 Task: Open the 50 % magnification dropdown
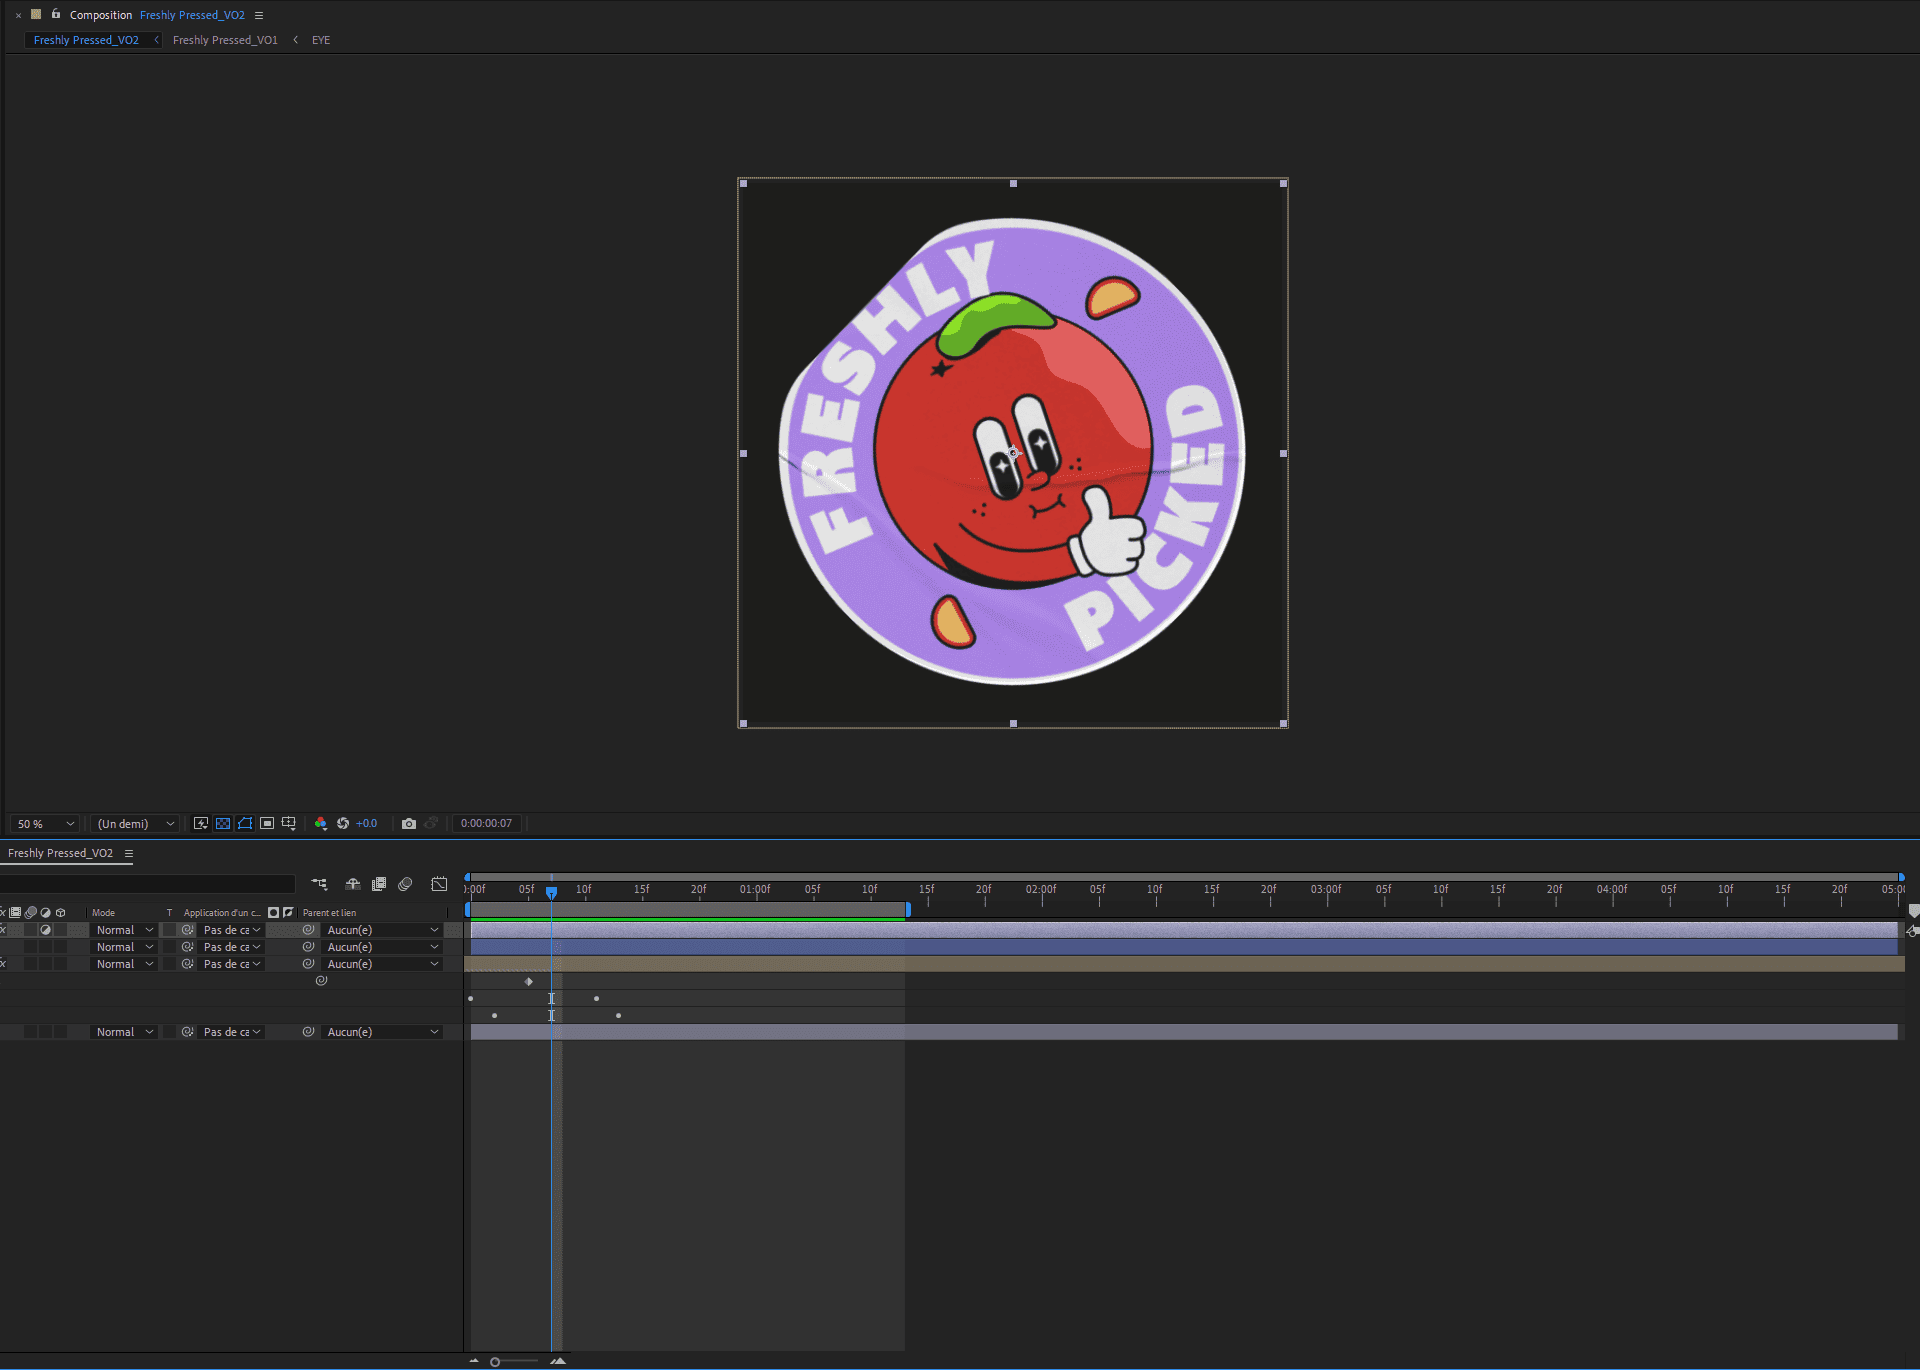click(x=46, y=824)
